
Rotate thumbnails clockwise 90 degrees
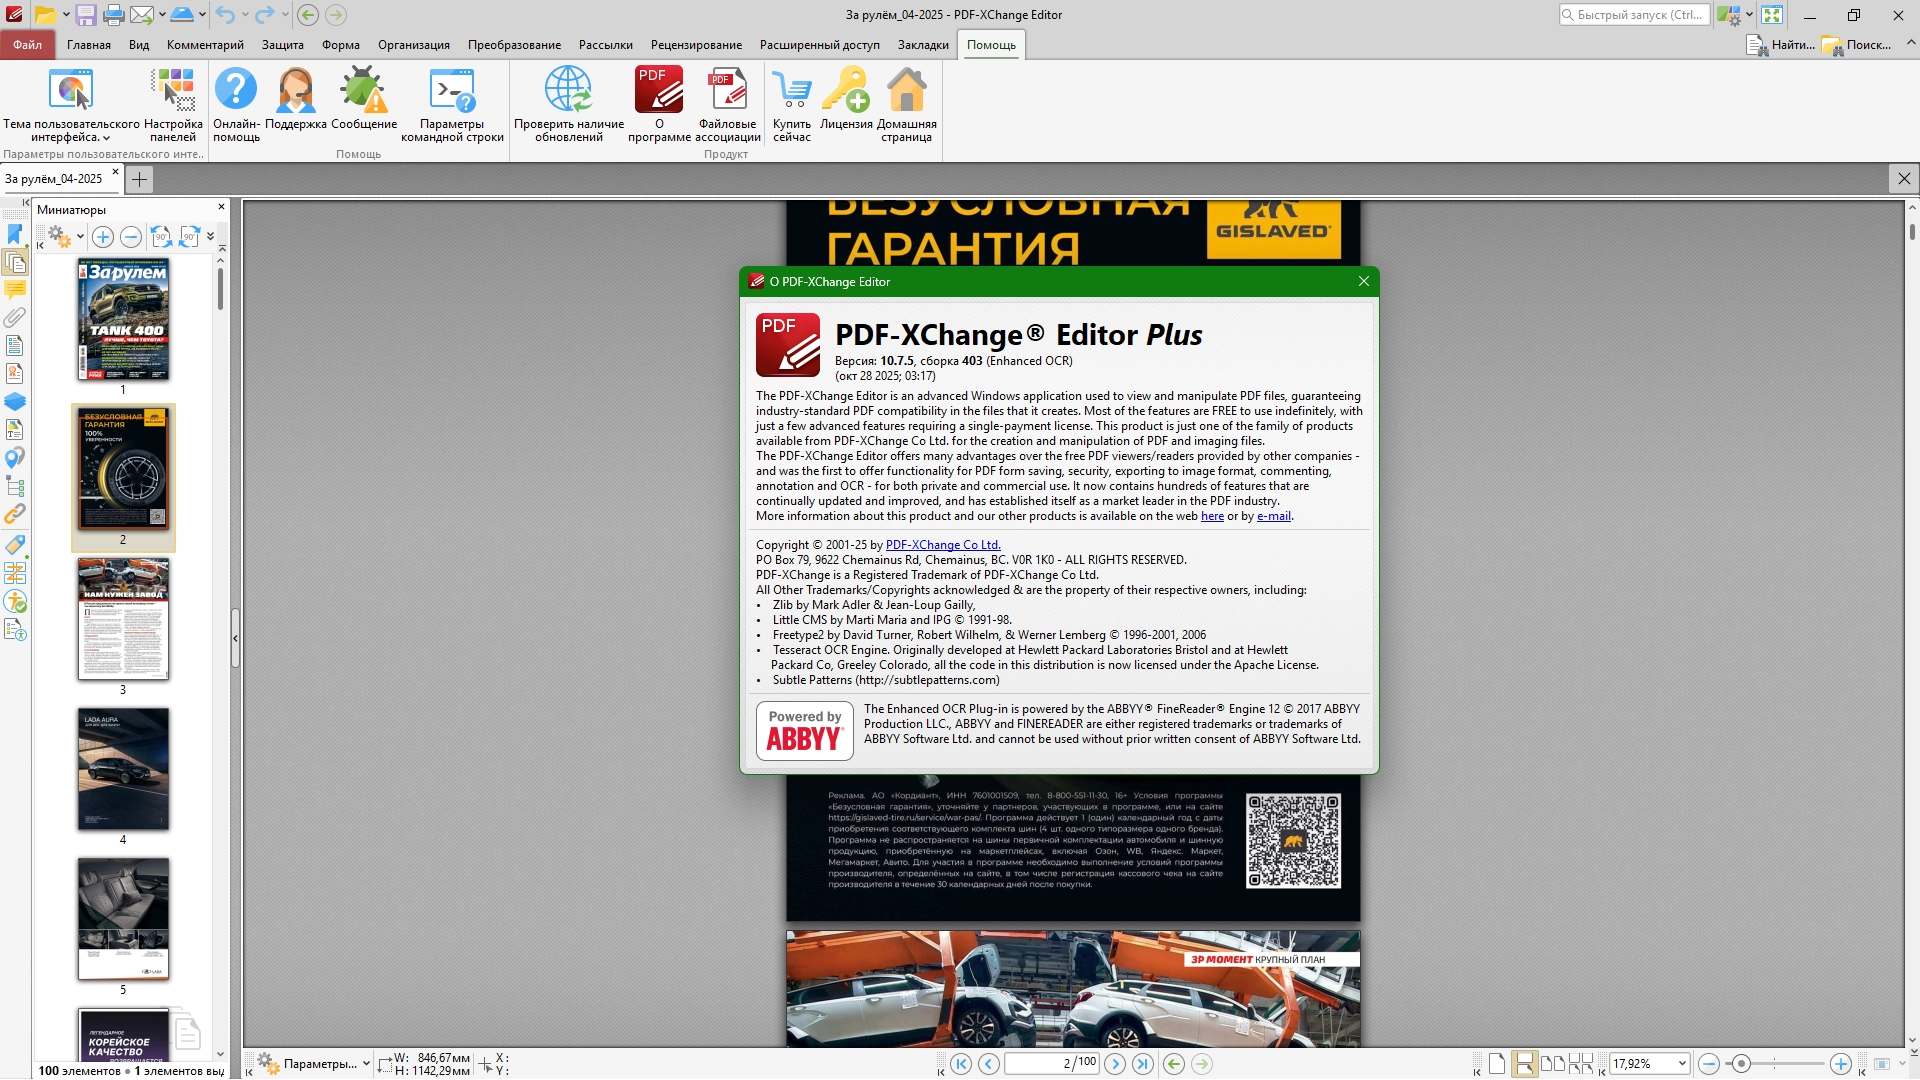click(x=189, y=237)
